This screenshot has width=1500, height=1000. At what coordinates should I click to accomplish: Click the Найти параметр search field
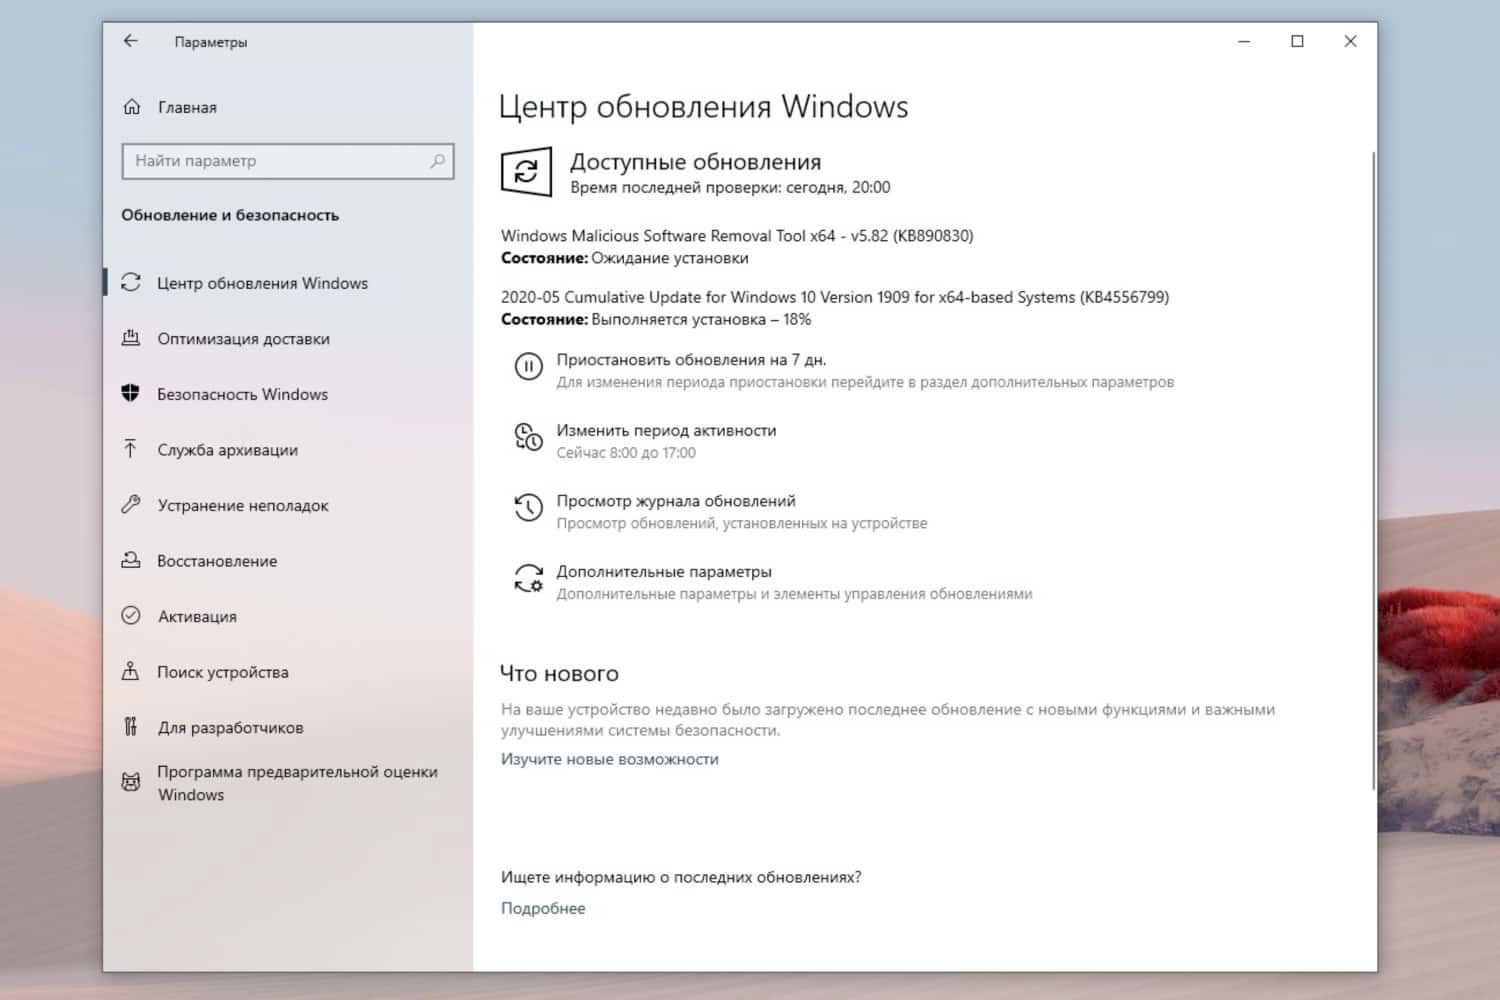point(287,160)
